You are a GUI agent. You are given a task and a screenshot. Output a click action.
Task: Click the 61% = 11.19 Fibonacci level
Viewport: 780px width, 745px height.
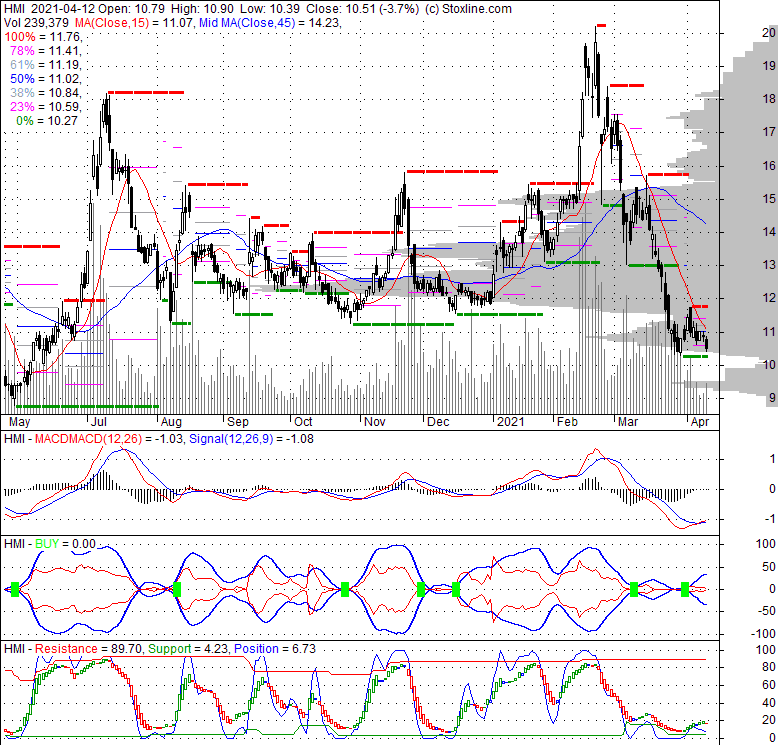coord(46,65)
